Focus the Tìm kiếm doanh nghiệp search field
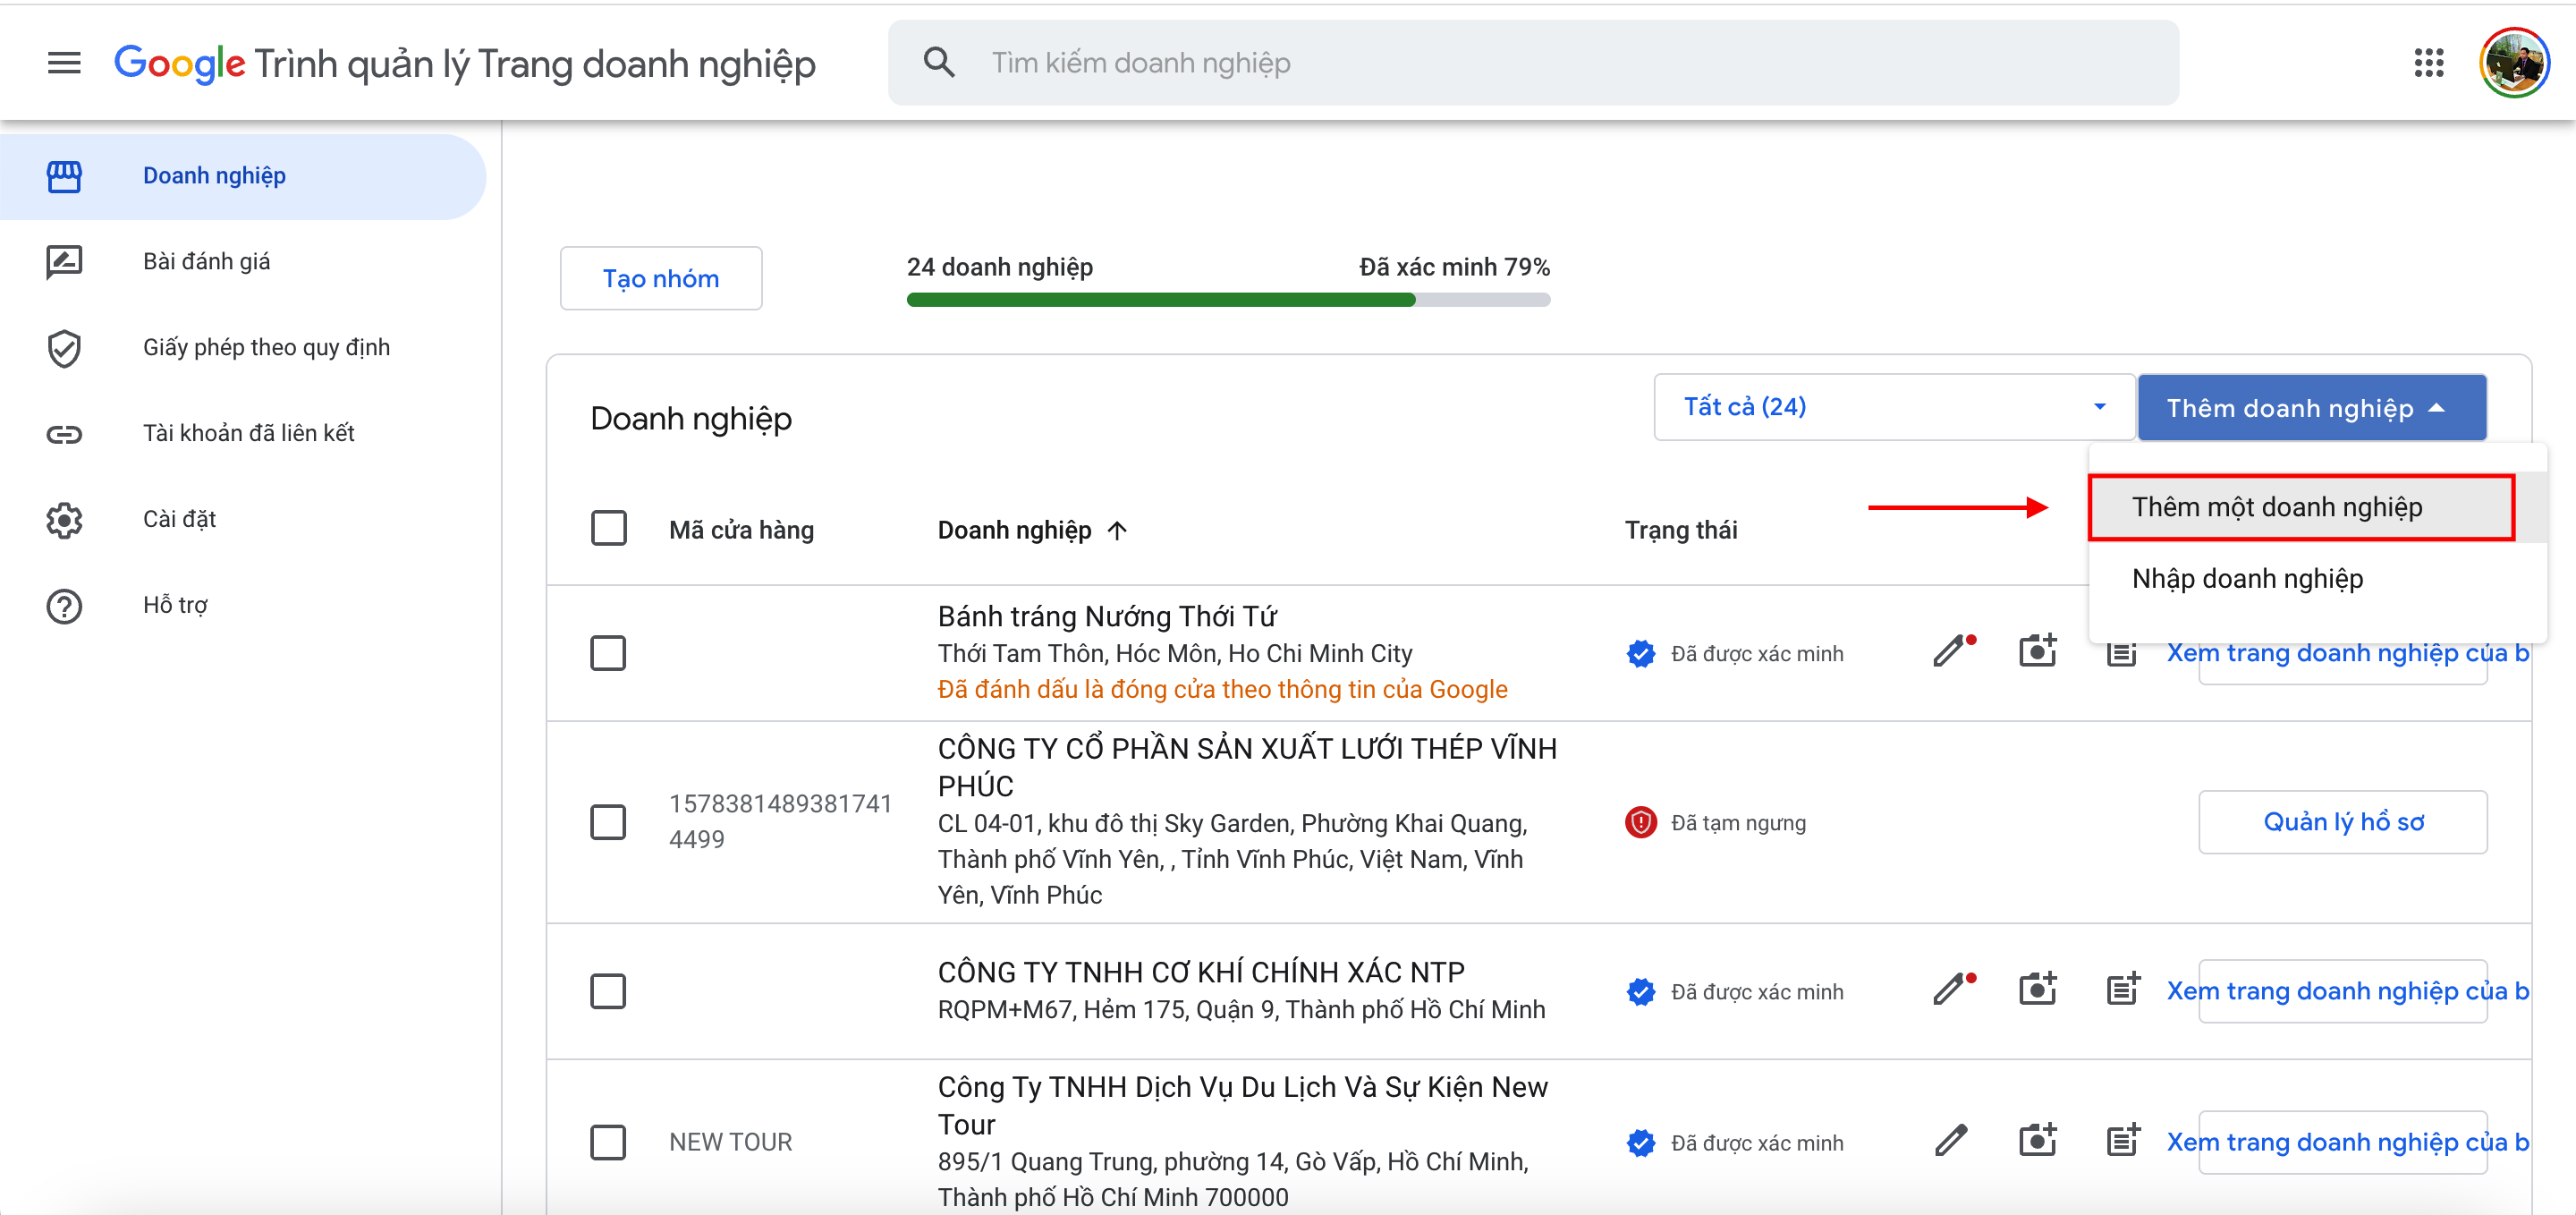The height and width of the screenshot is (1215, 2576). click(1532, 63)
